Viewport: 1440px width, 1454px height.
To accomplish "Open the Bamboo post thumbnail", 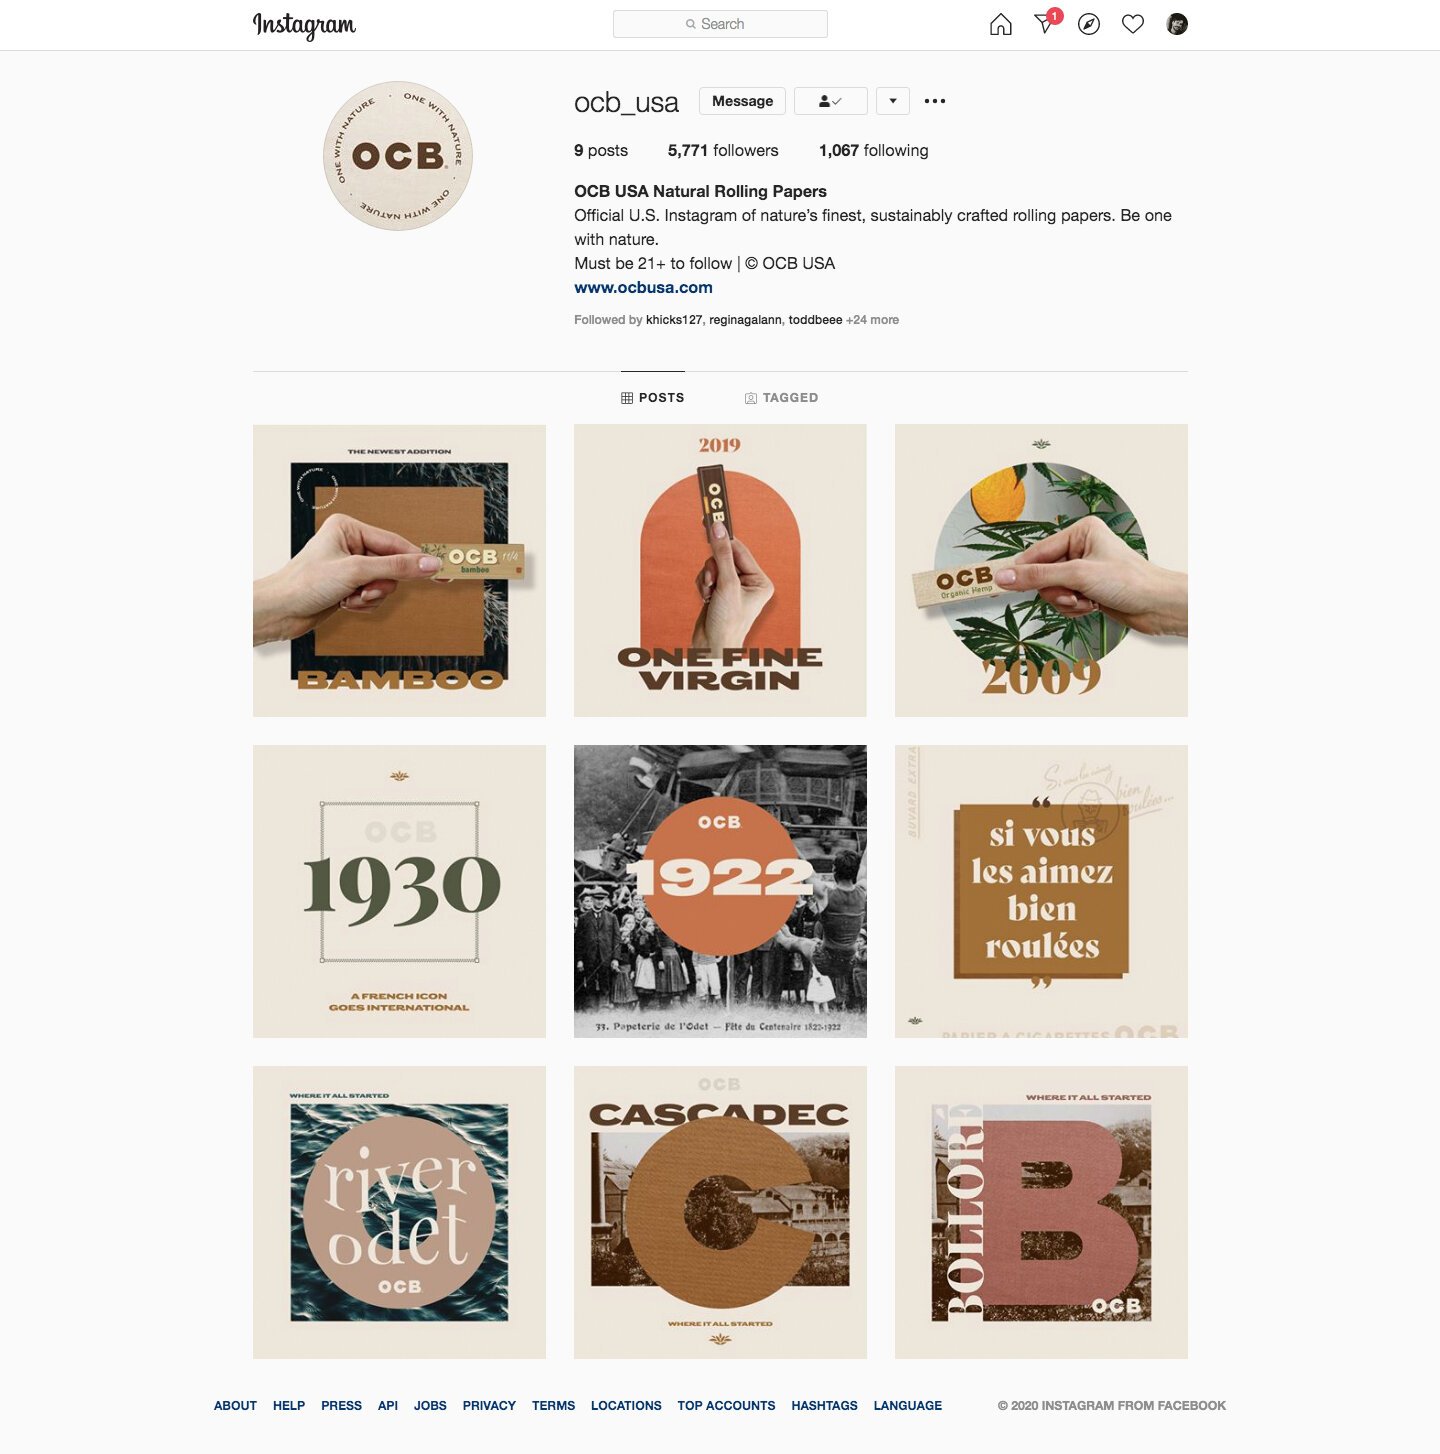I will (399, 570).
